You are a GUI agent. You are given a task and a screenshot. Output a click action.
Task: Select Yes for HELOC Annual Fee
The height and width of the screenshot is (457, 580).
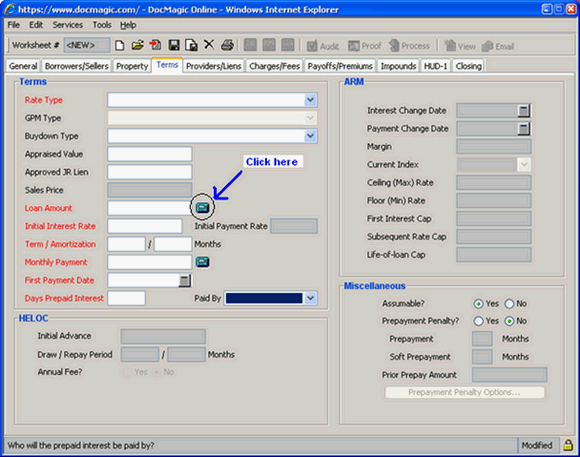pyautogui.click(x=126, y=372)
